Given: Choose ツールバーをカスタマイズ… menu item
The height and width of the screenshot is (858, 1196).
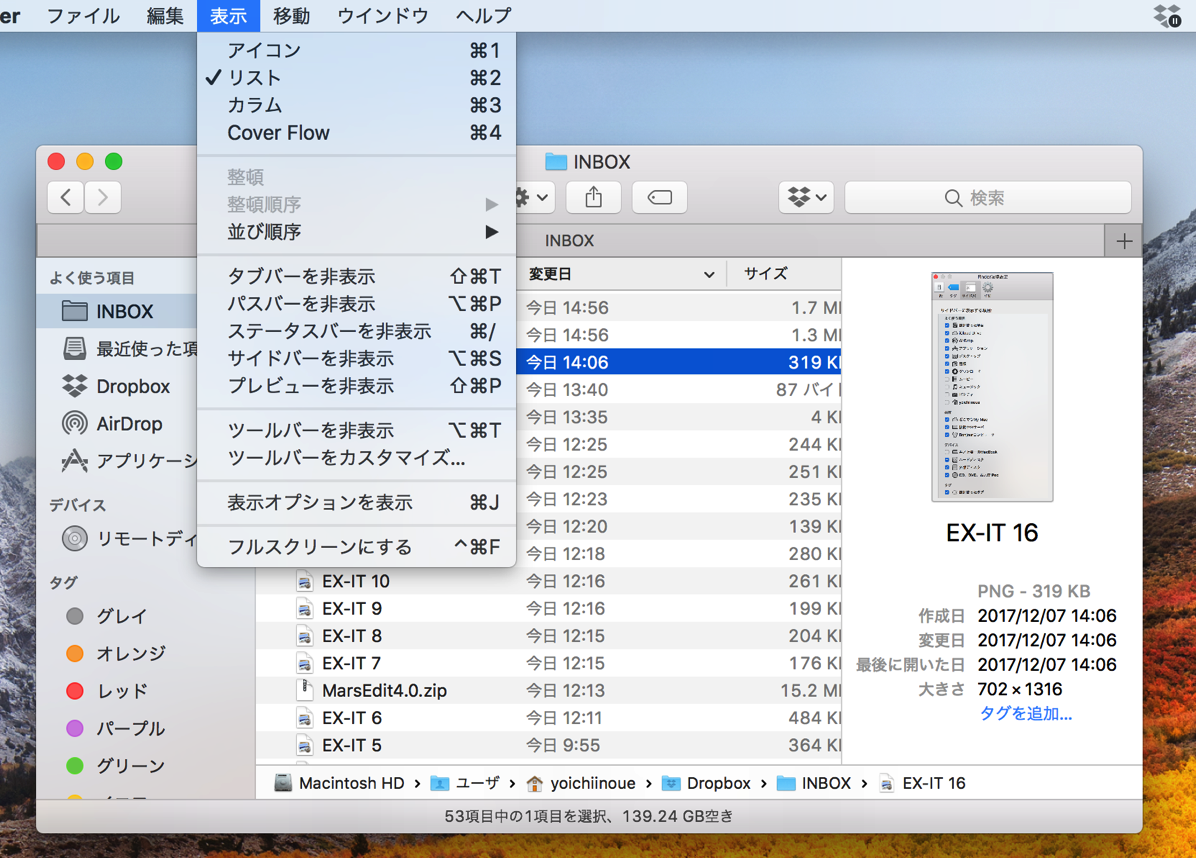Looking at the screenshot, I should click(356, 458).
